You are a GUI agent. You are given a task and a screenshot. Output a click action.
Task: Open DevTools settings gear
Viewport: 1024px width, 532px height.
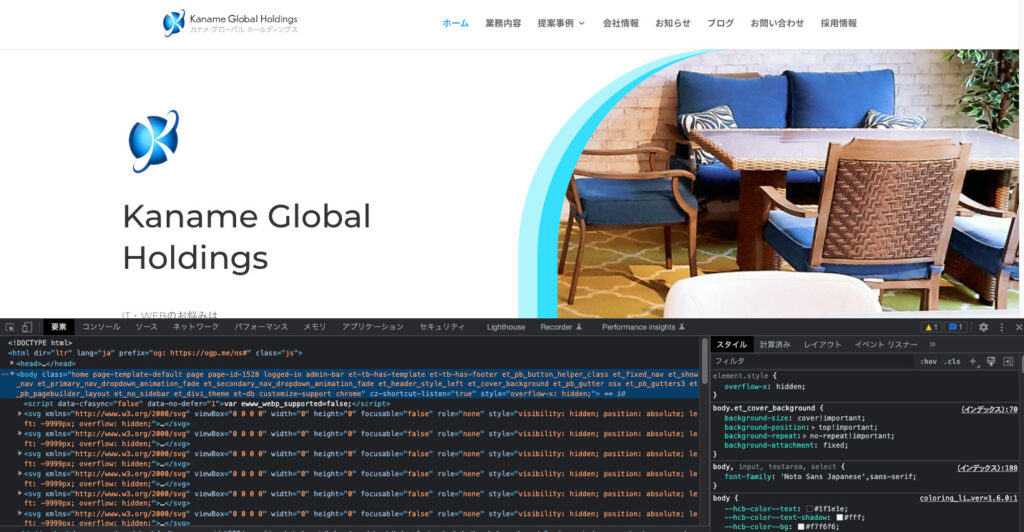click(x=983, y=327)
